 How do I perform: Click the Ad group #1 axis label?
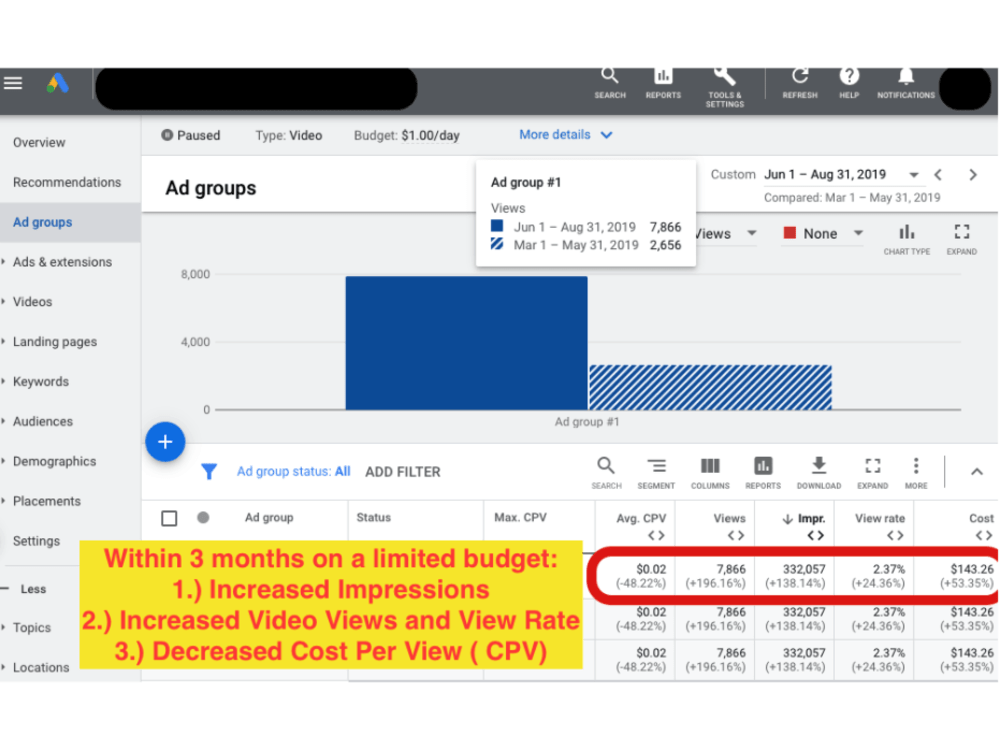[x=587, y=422]
